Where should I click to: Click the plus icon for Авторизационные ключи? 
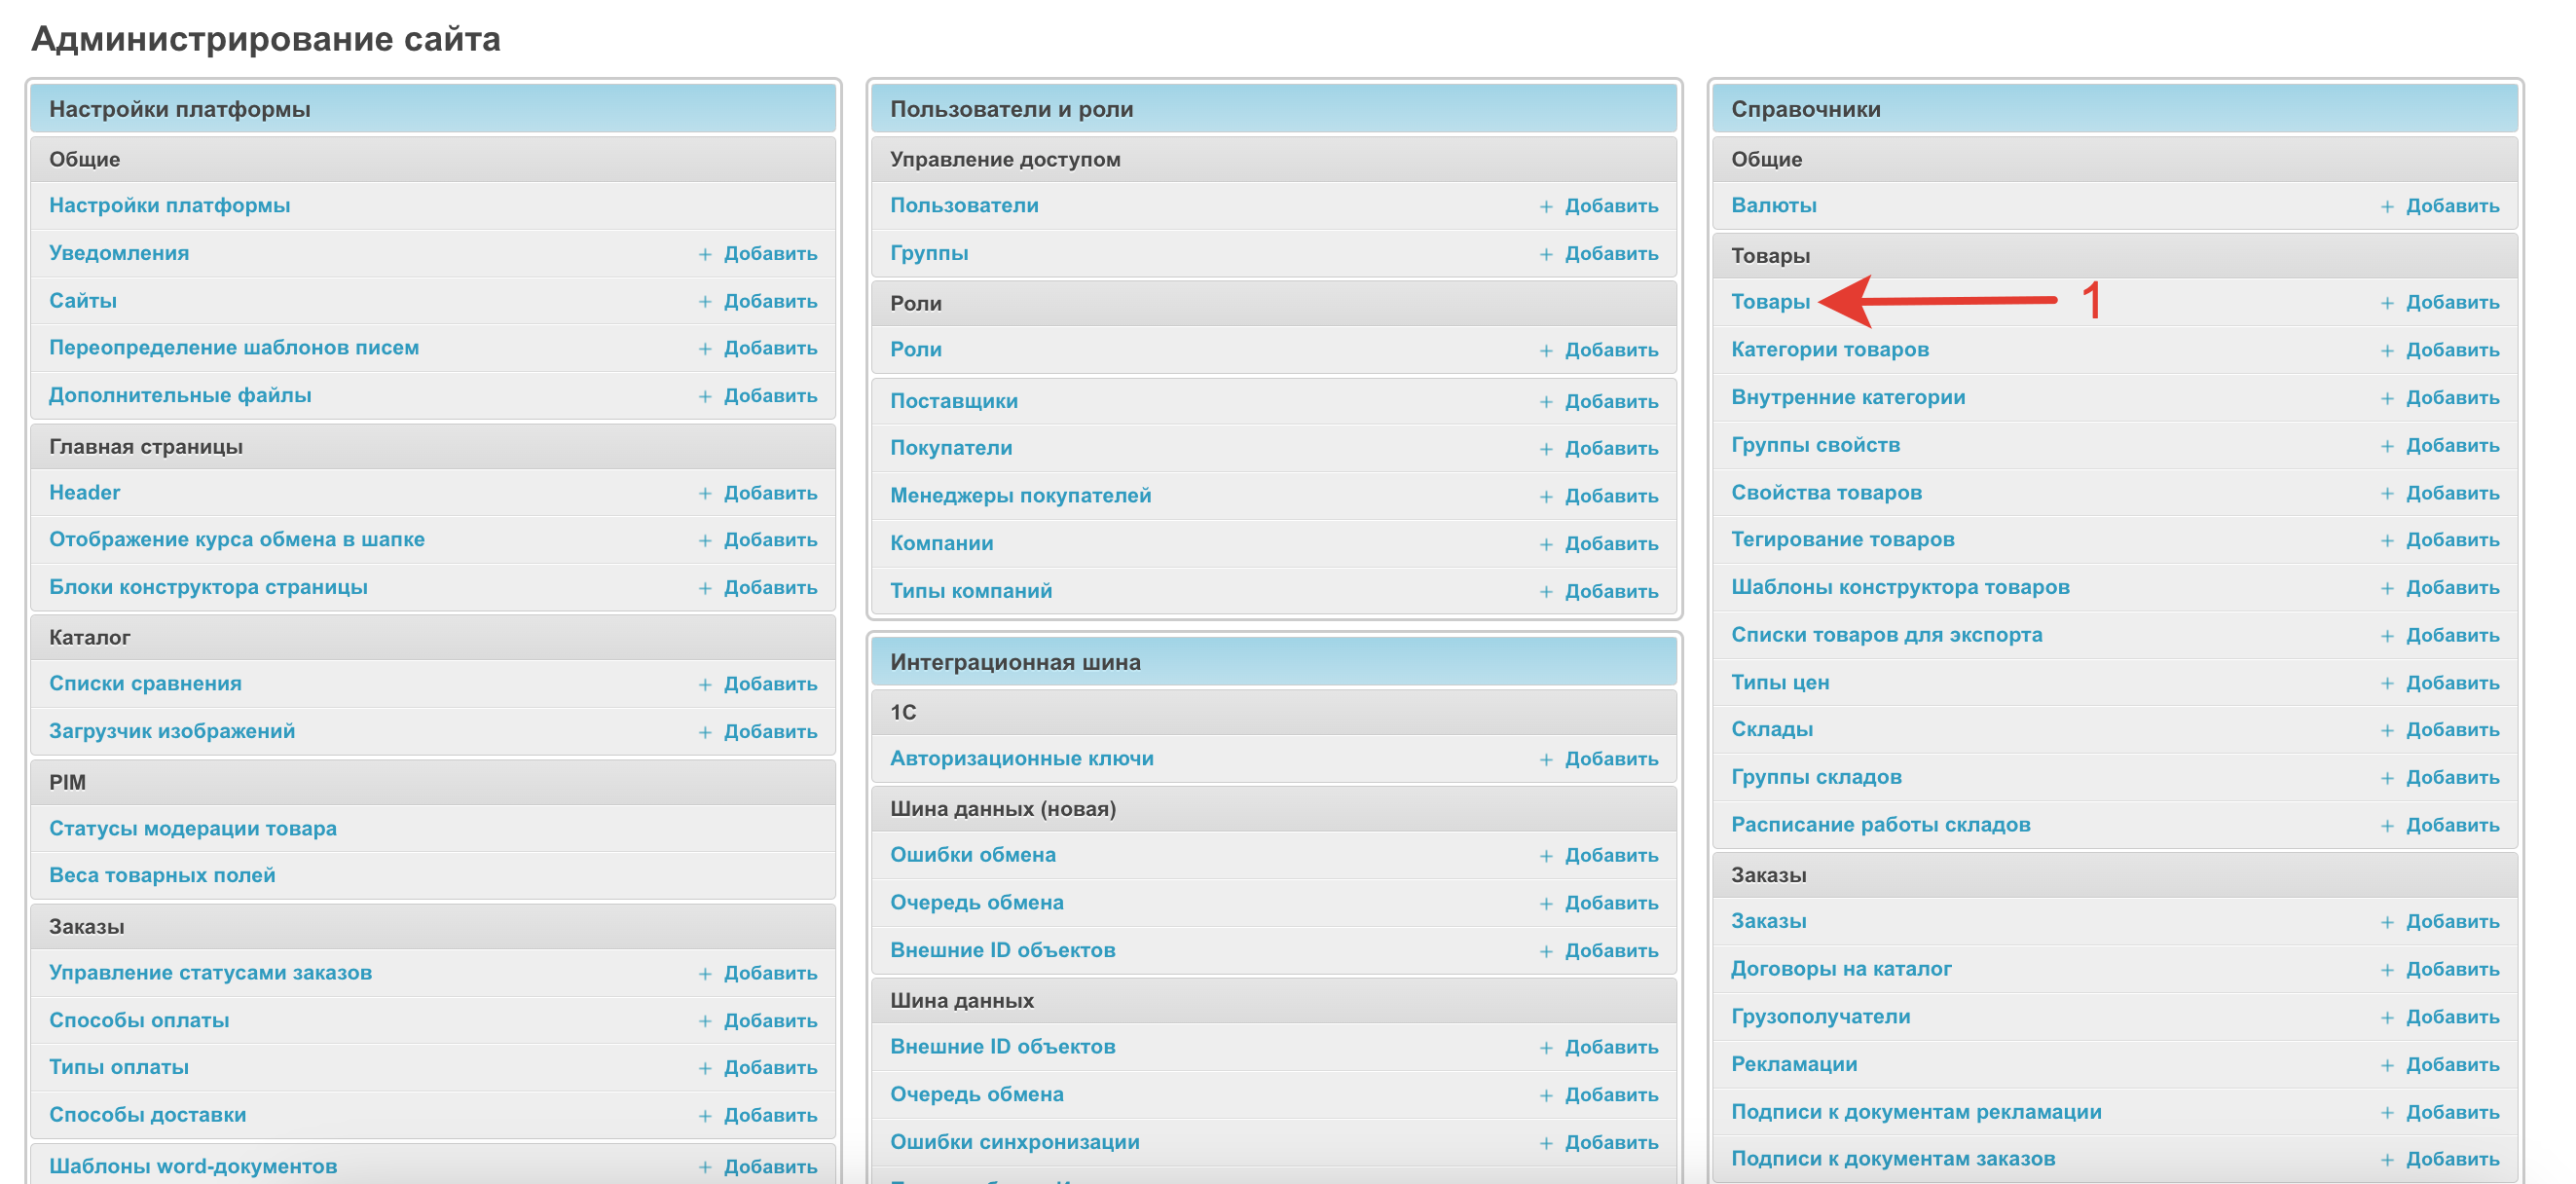point(1545,759)
